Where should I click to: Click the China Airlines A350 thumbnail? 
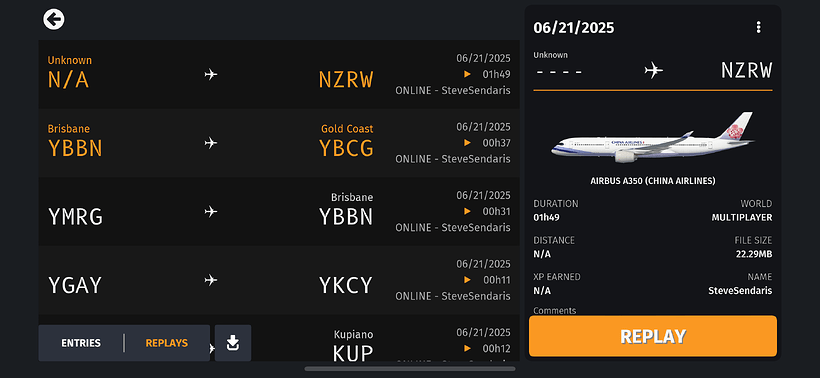pos(653,137)
